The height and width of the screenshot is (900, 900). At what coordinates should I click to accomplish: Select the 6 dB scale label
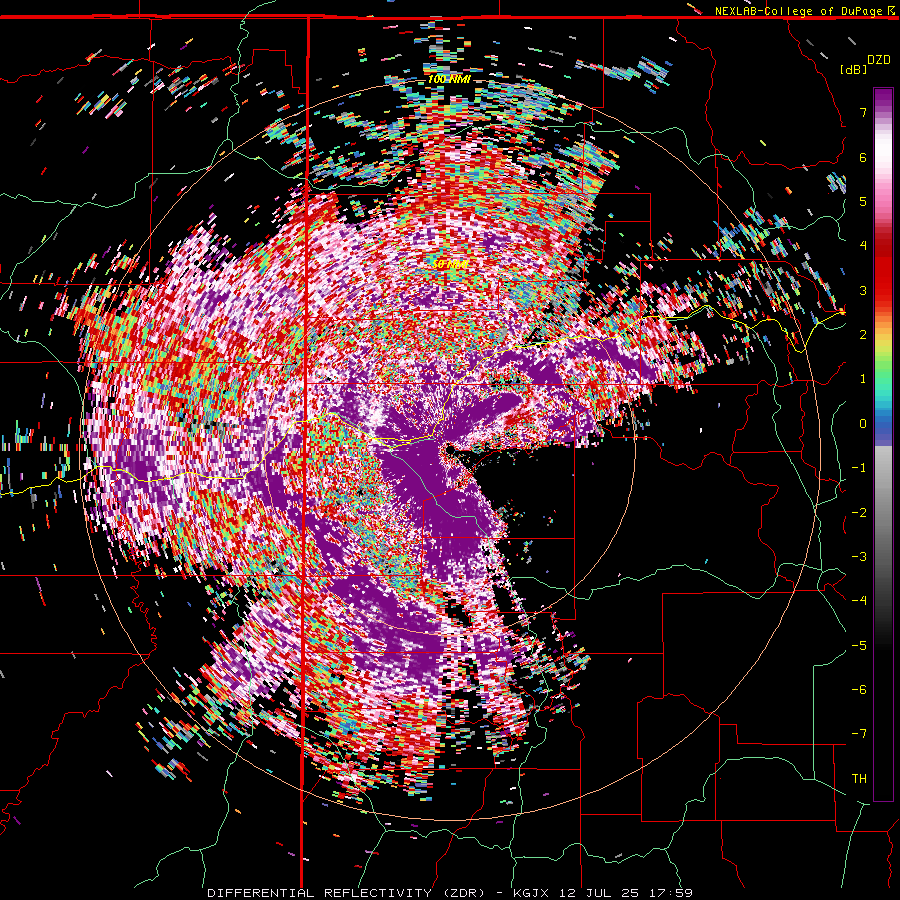pyautogui.click(x=863, y=157)
